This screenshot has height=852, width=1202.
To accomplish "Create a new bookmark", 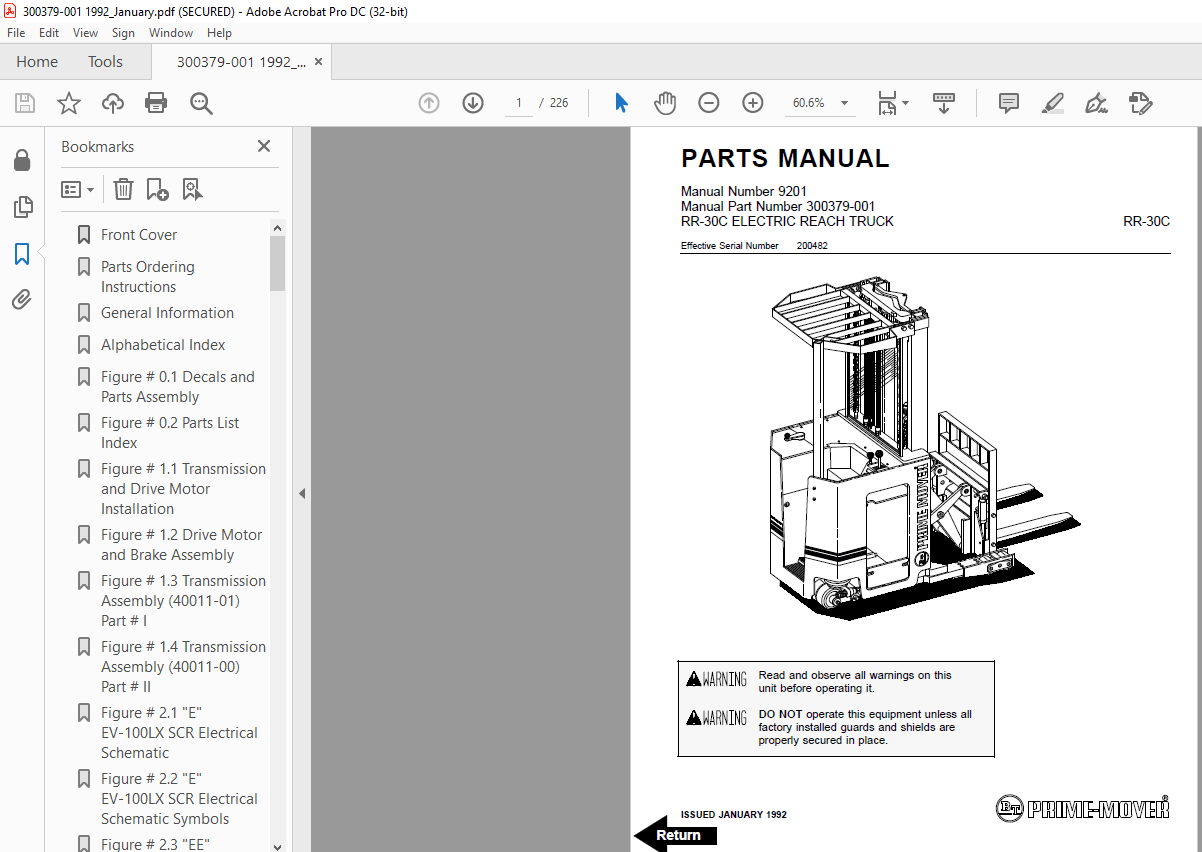I will pyautogui.click(x=155, y=189).
